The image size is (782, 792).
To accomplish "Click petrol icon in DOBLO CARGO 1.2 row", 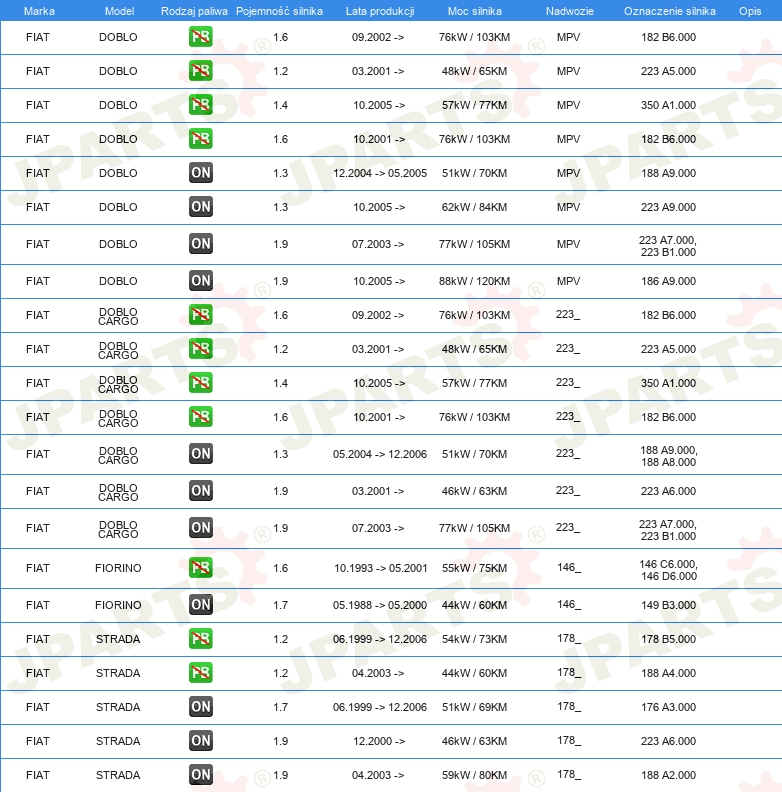I will (x=201, y=349).
